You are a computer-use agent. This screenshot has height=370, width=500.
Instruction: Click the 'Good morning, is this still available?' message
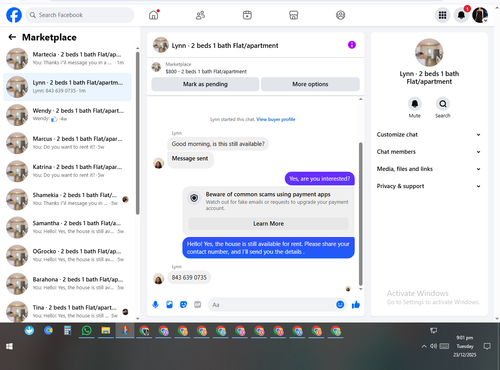coord(218,144)
